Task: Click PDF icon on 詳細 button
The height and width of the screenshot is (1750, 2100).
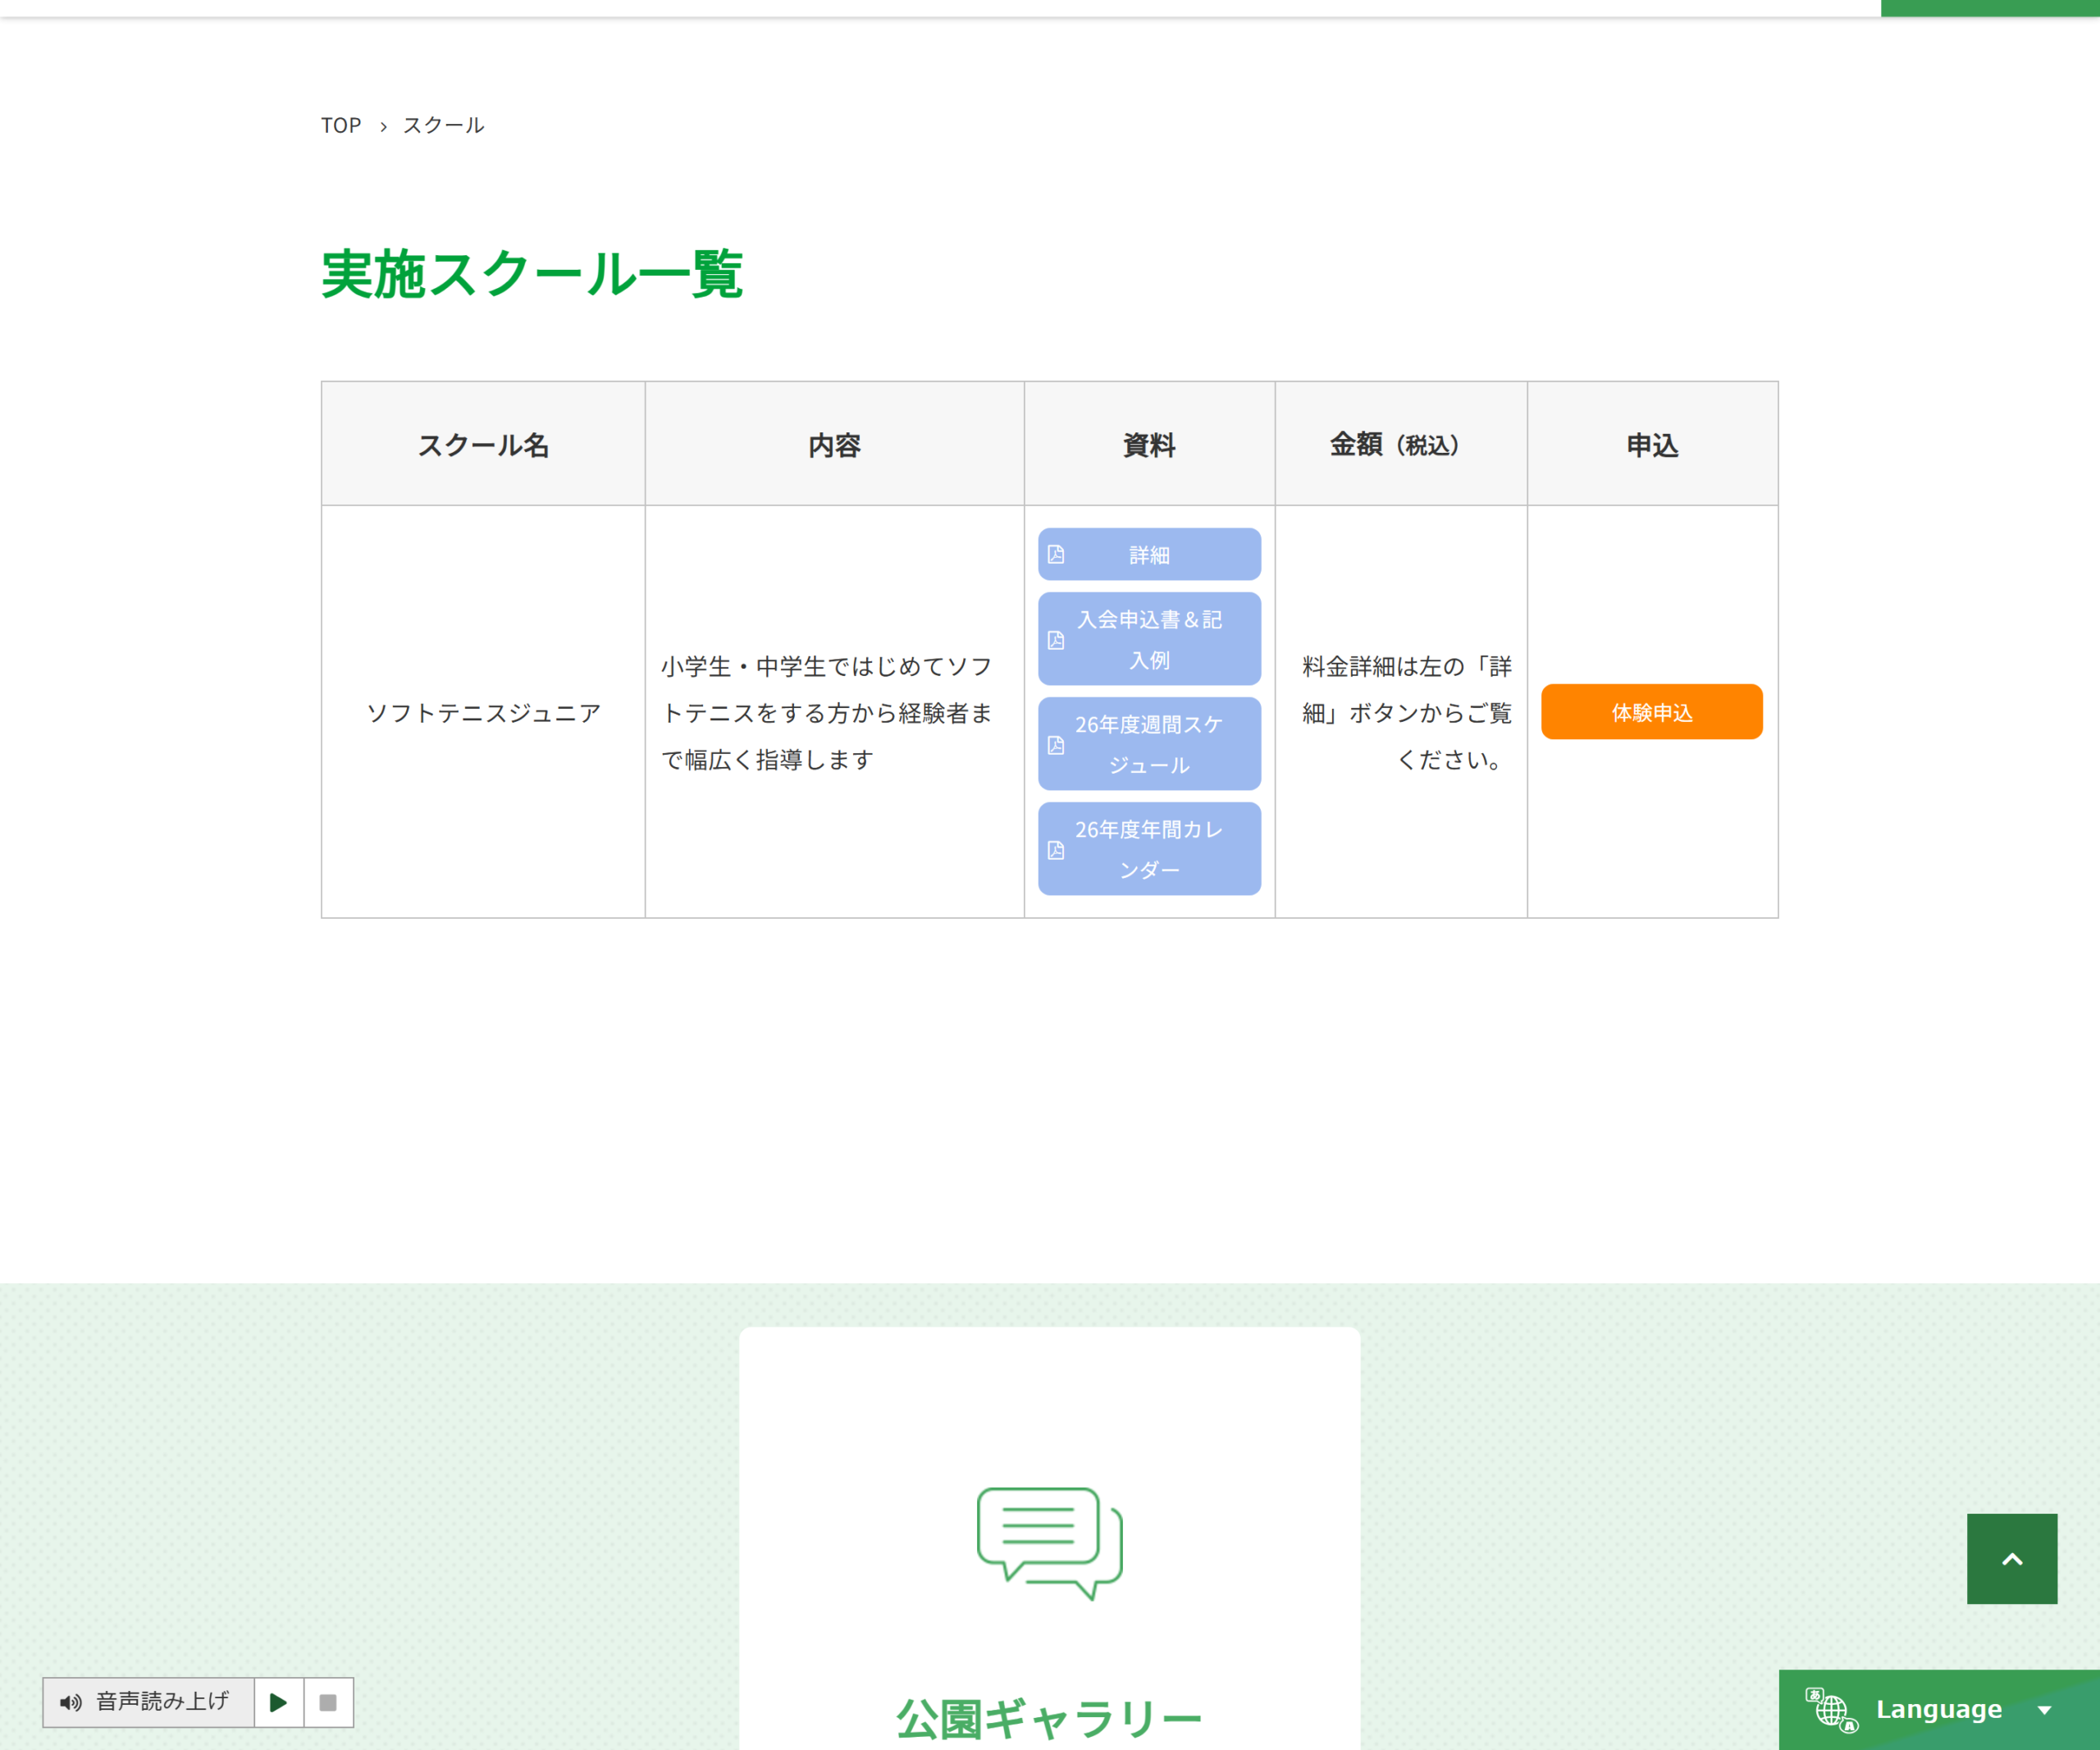Action: pos(1056,554)
